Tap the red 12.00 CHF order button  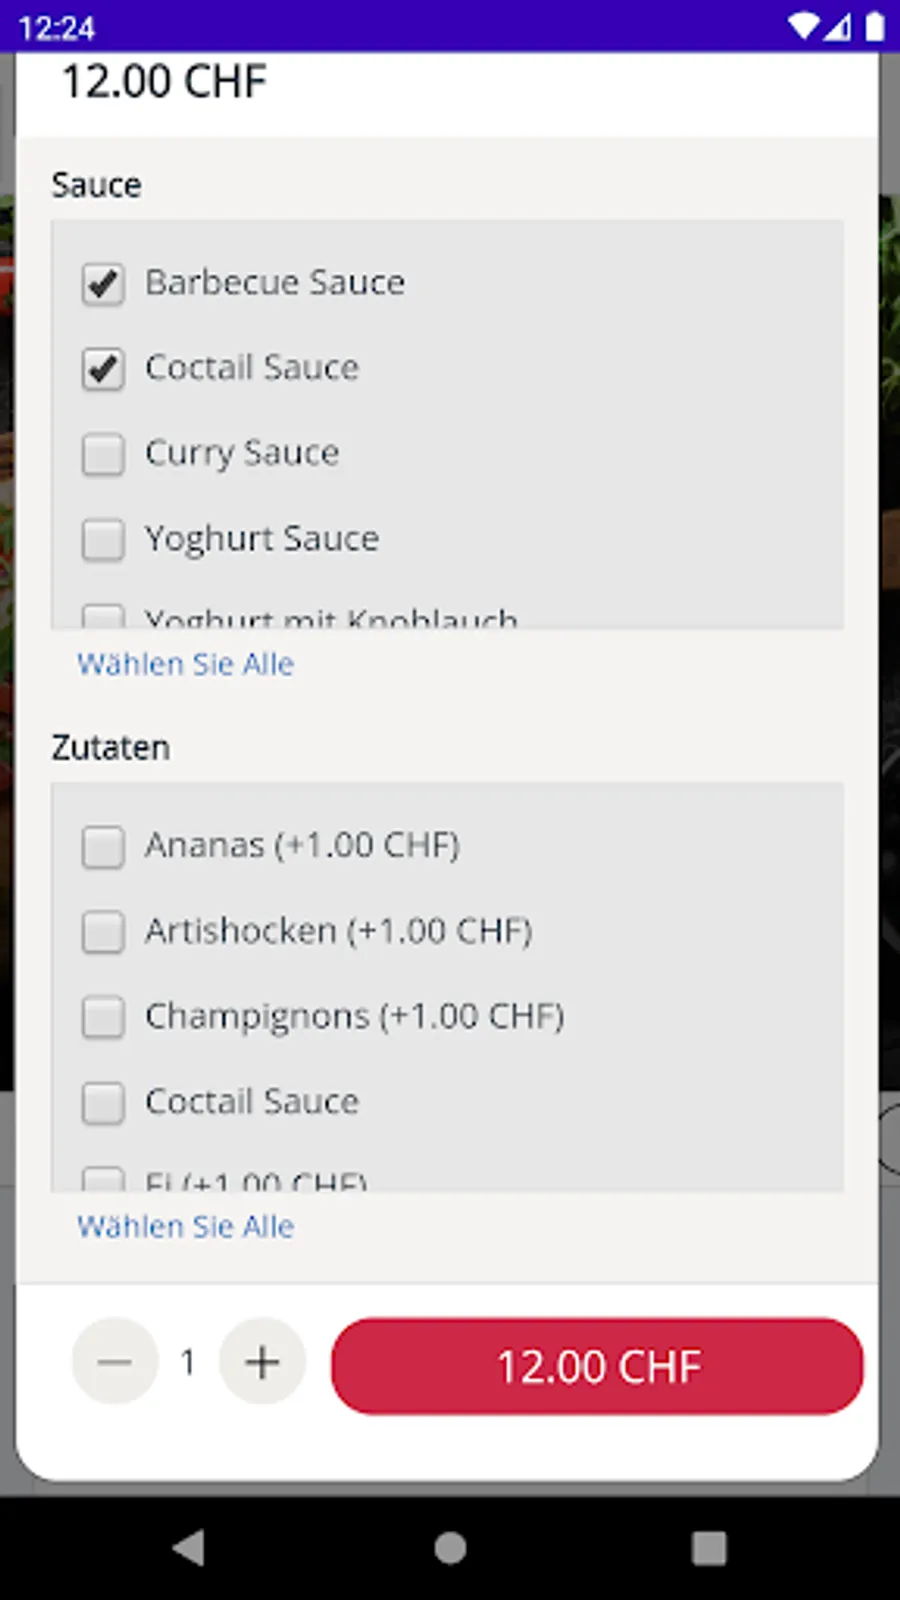point(597,1366)
